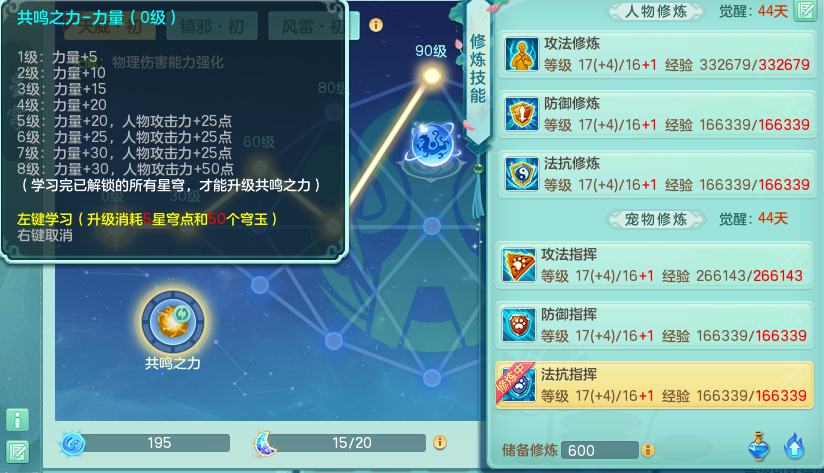Choose 防御指挥 pet training row
Viewport: 824px width, 473px height.
654,326
